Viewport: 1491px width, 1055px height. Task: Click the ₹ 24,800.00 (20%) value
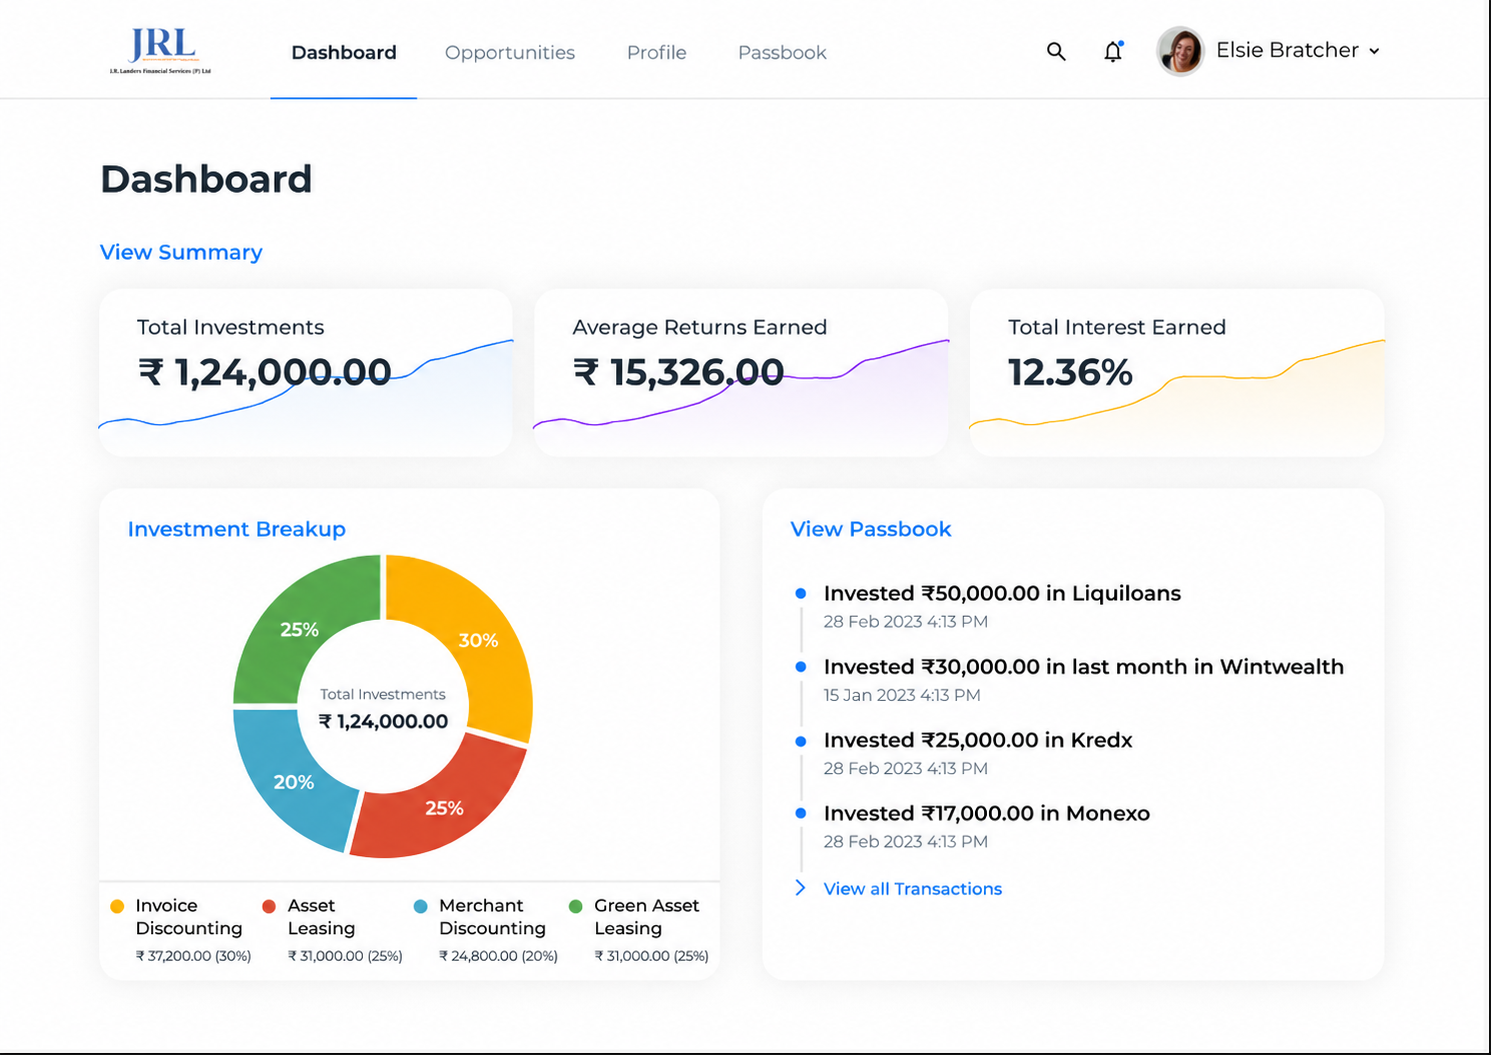click(498, 956)
